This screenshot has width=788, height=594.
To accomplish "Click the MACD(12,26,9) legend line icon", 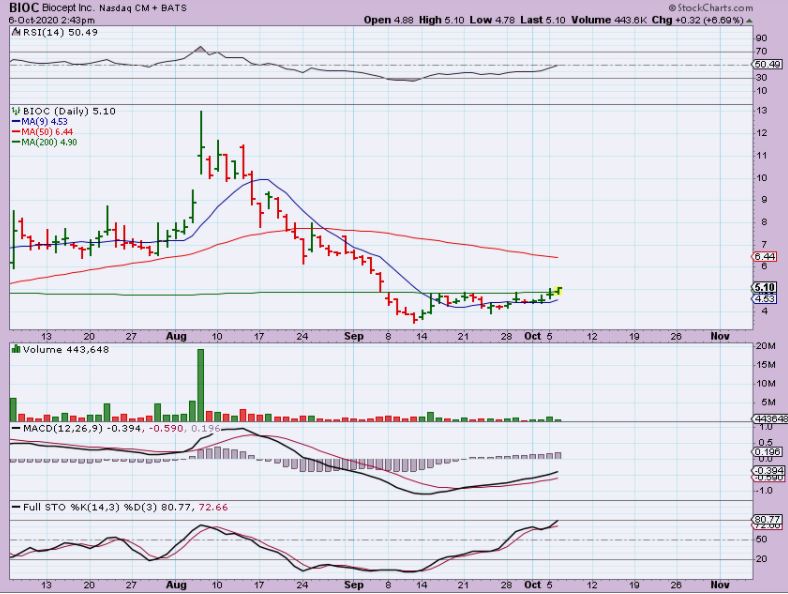I will 13,428.
